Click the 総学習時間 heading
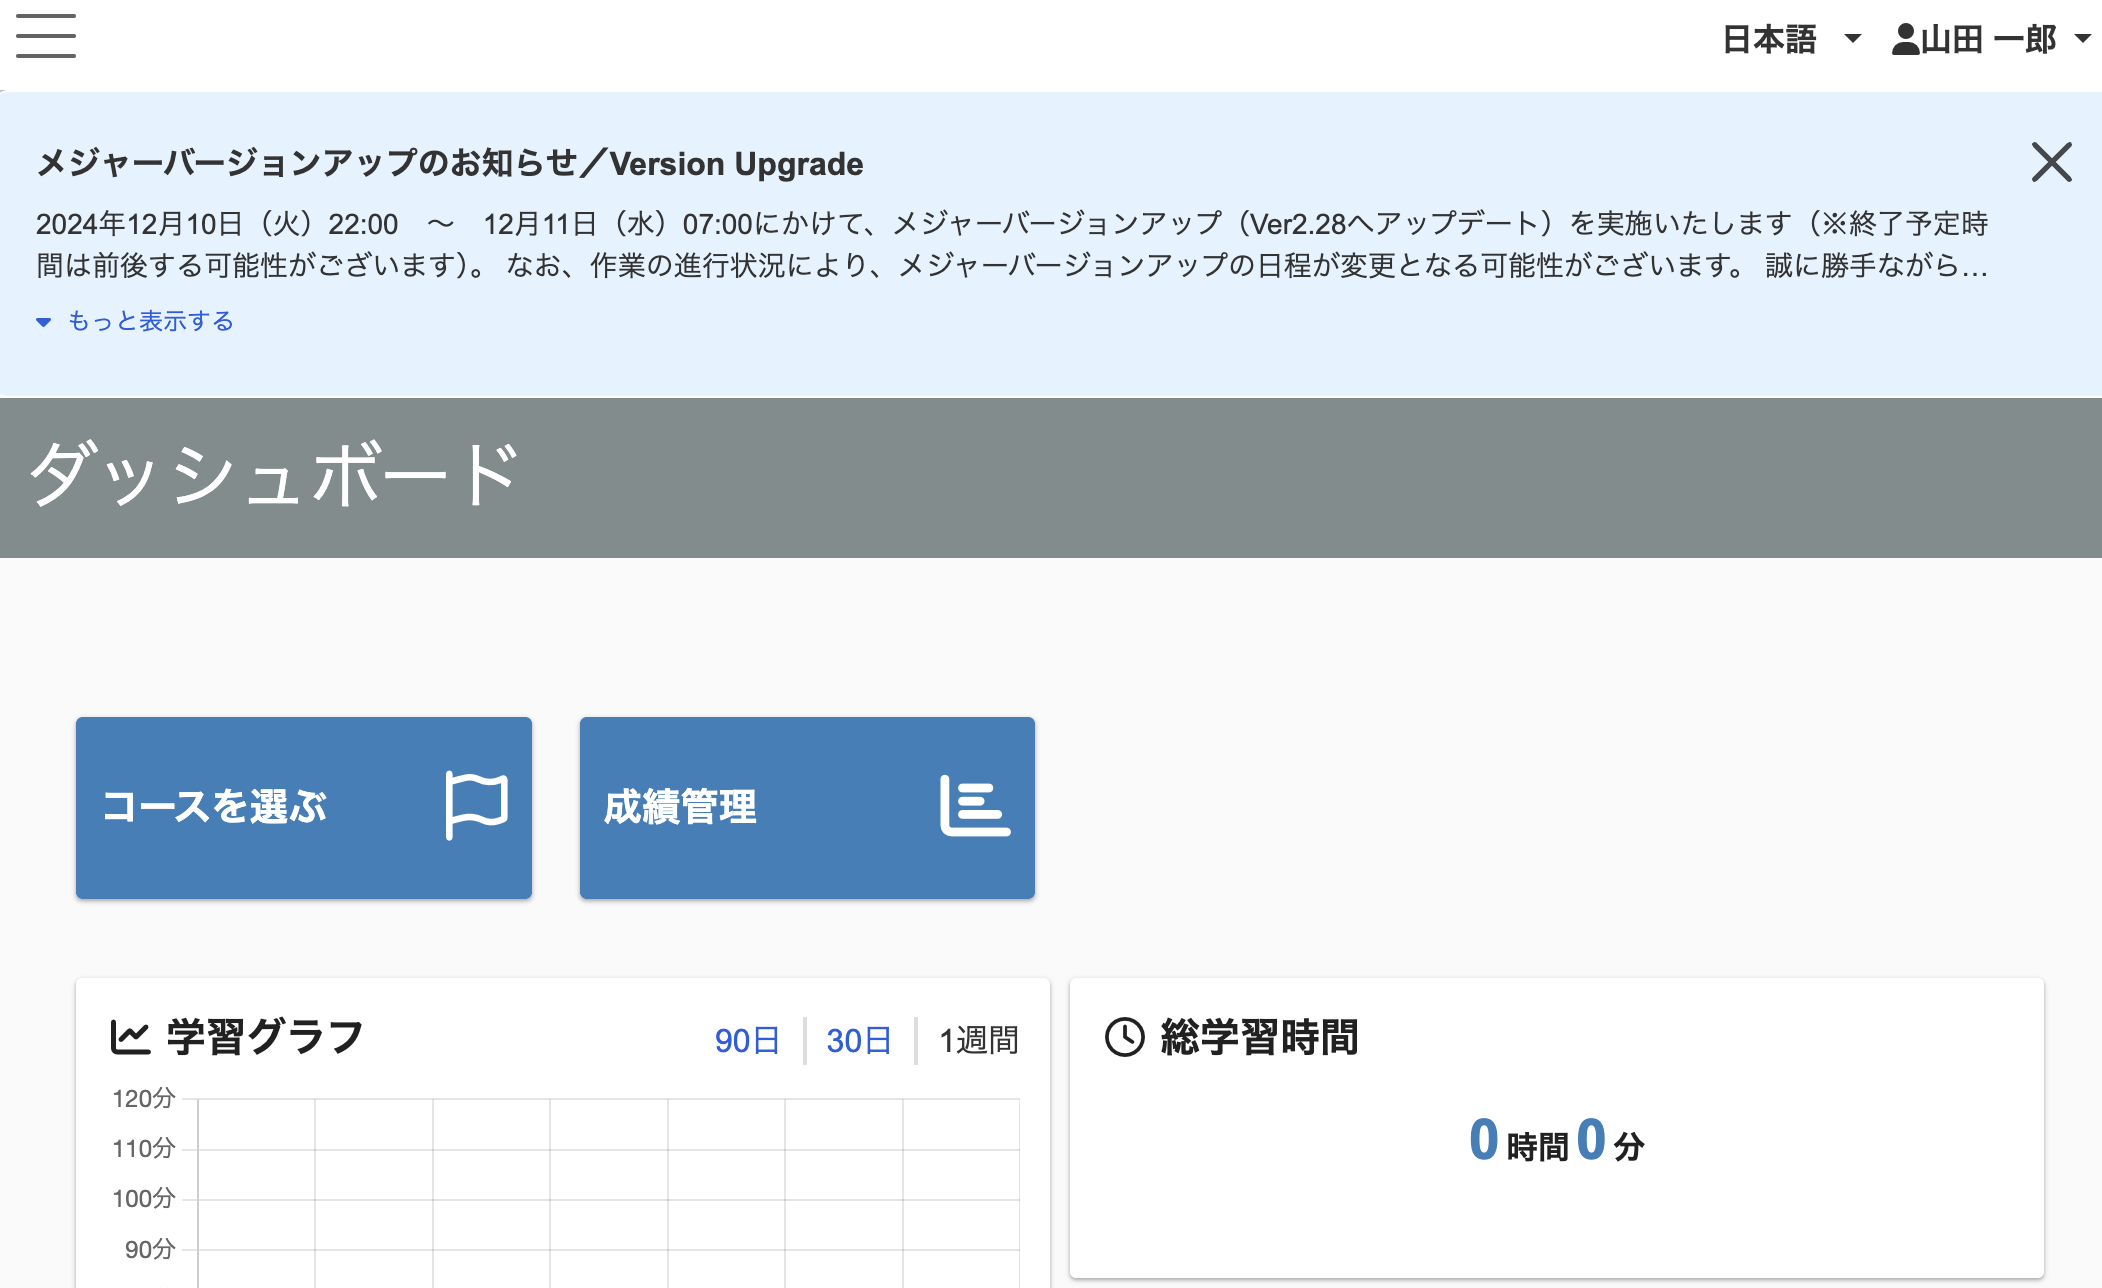This screenshot has width=2102, height=1288. coord(1259,1038)
